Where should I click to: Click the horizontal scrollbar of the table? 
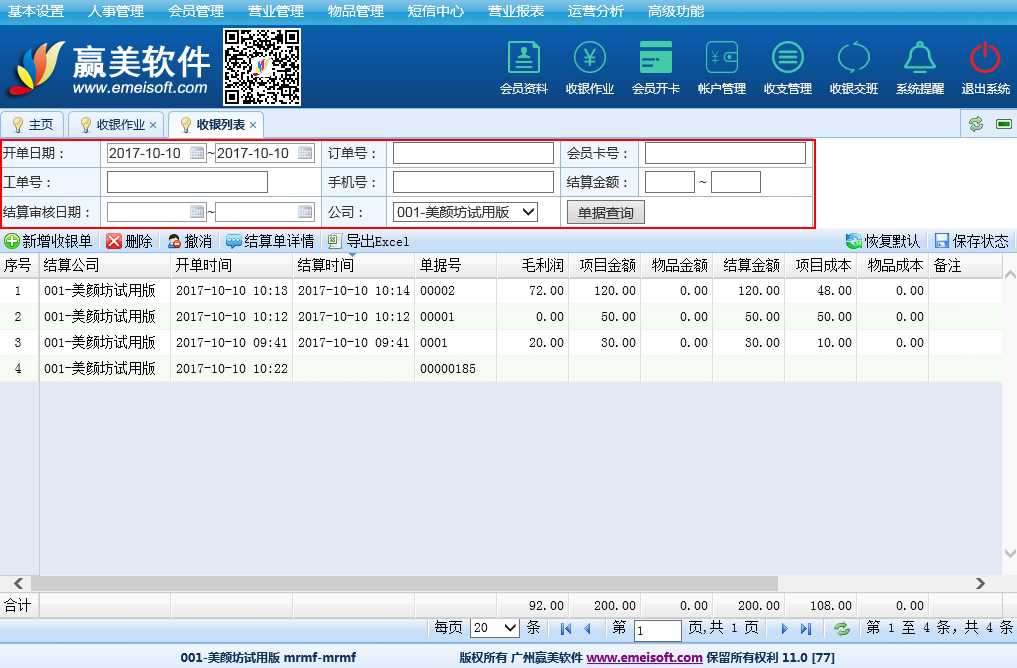400,583
